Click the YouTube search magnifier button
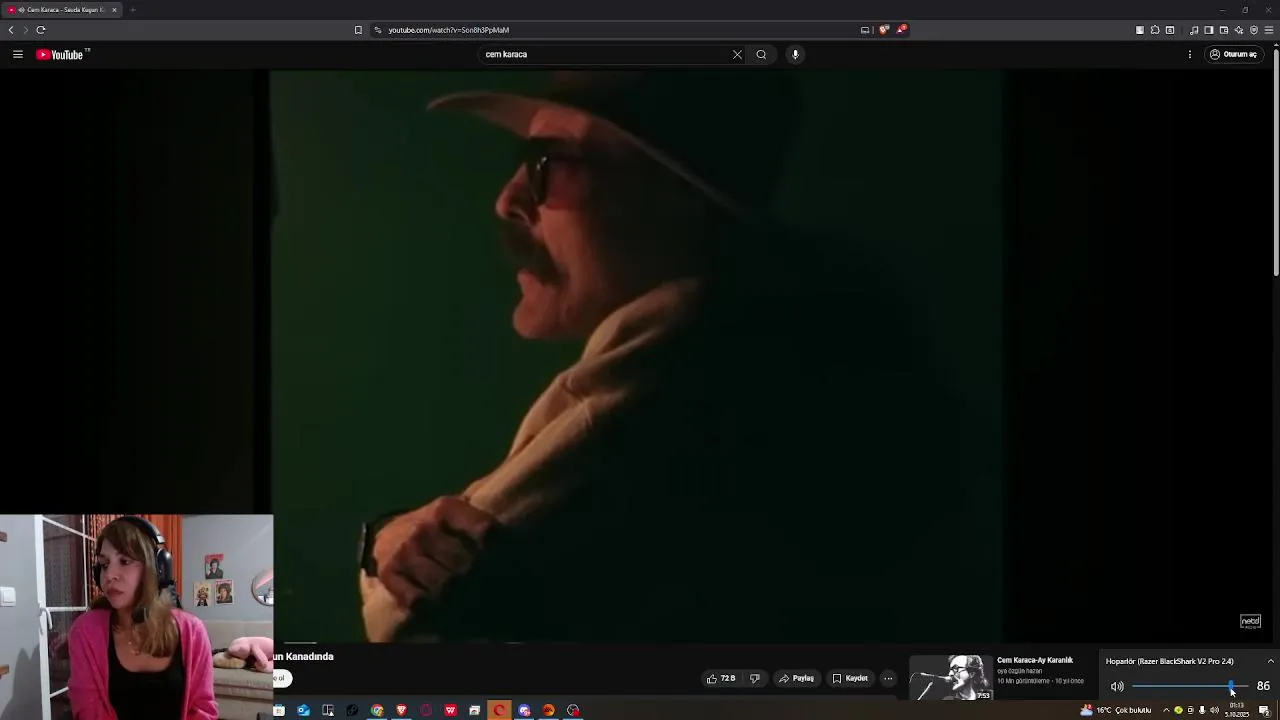1280x720 pixels. click(761, 54)
